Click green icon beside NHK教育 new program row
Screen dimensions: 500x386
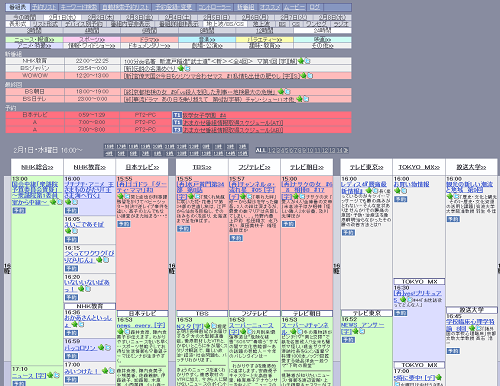tap(301, 61)
